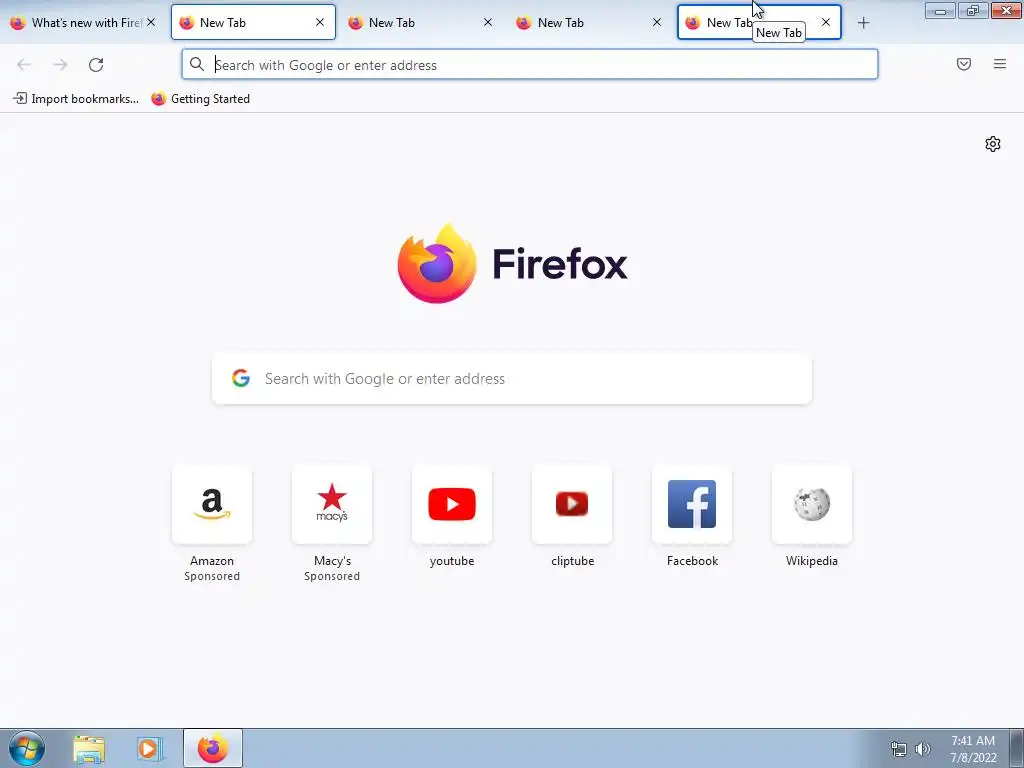
Task: Open the Amazon sponsored shortcut tile
Action: point(212,504)
